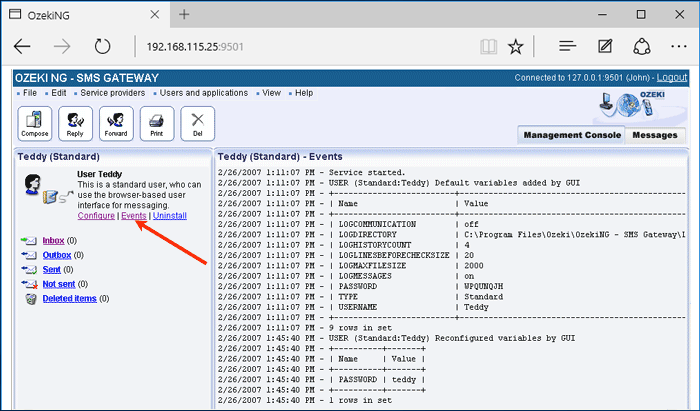The image size is (700, 411).
Task: Click the browser refresh icon
Action: pyautogui.click(x=102, y=46)
